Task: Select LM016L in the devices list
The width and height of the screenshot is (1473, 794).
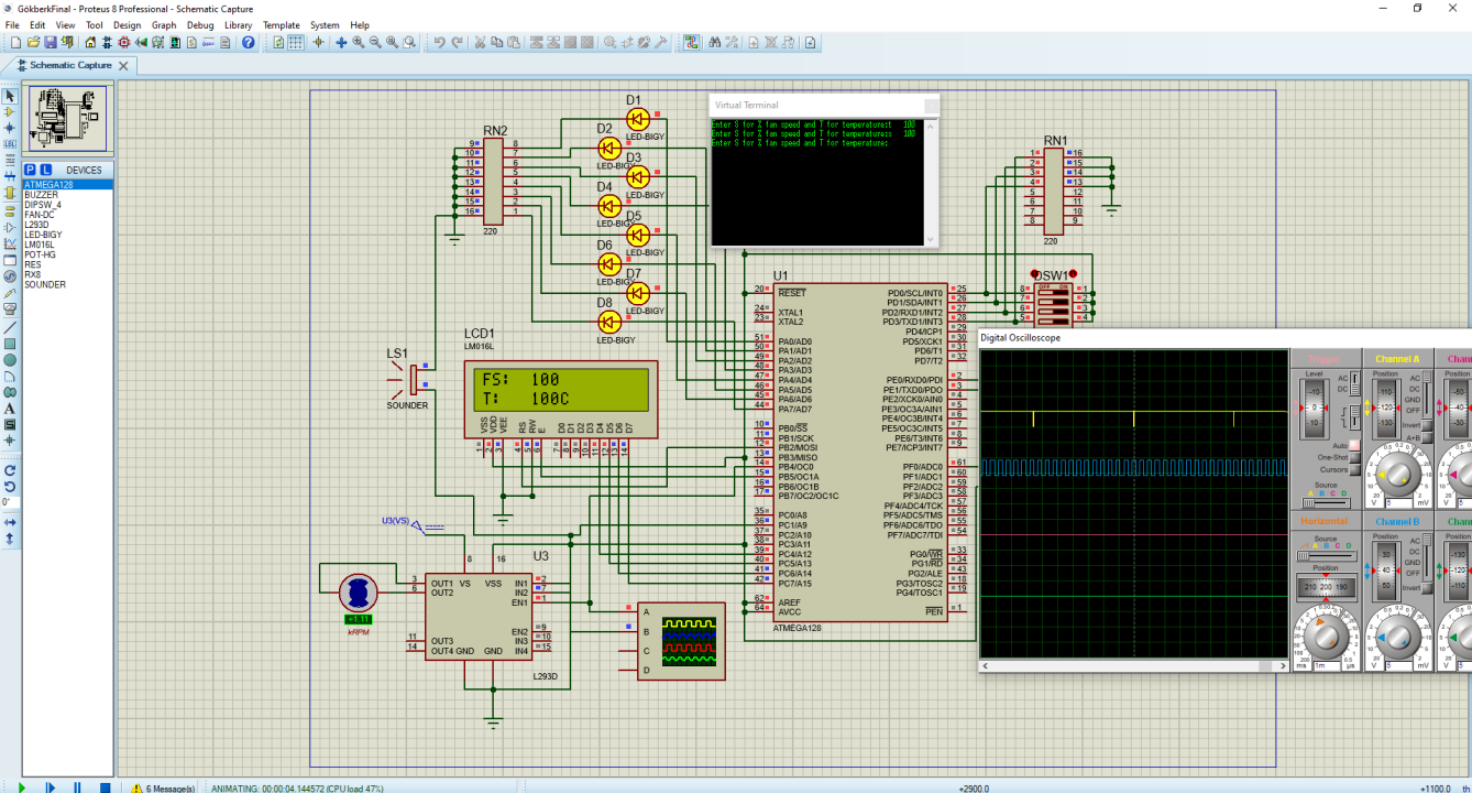Action: [68, 244]
